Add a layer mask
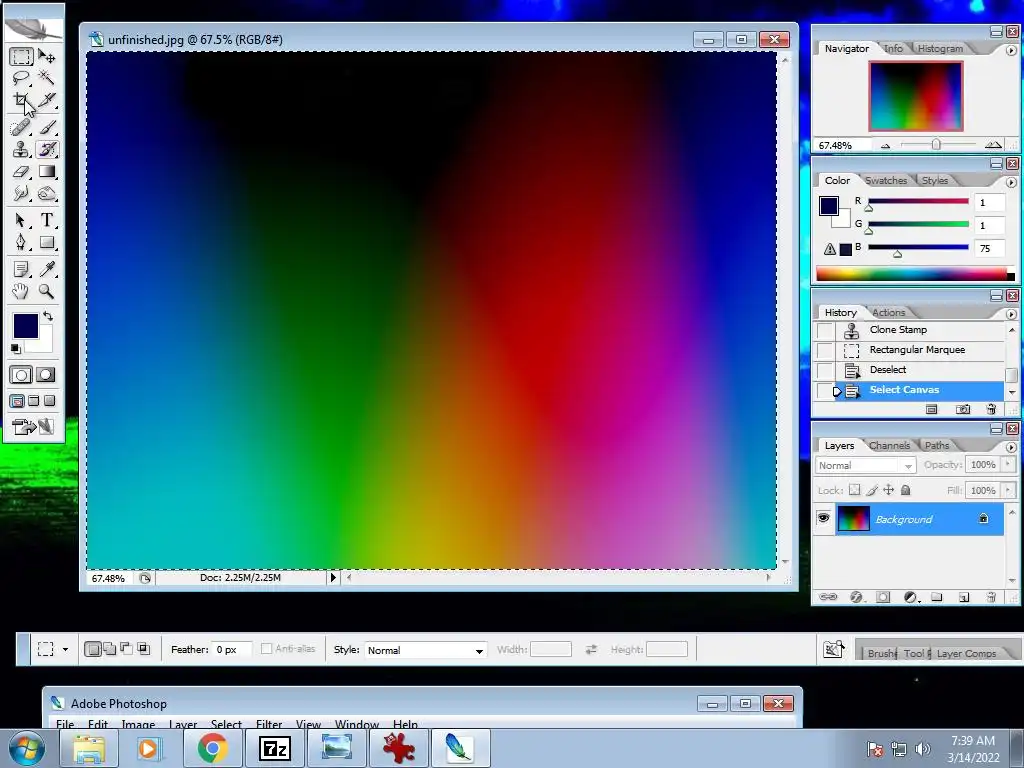Viewport: 1024px width, 768px height. [x=883, y=597]
